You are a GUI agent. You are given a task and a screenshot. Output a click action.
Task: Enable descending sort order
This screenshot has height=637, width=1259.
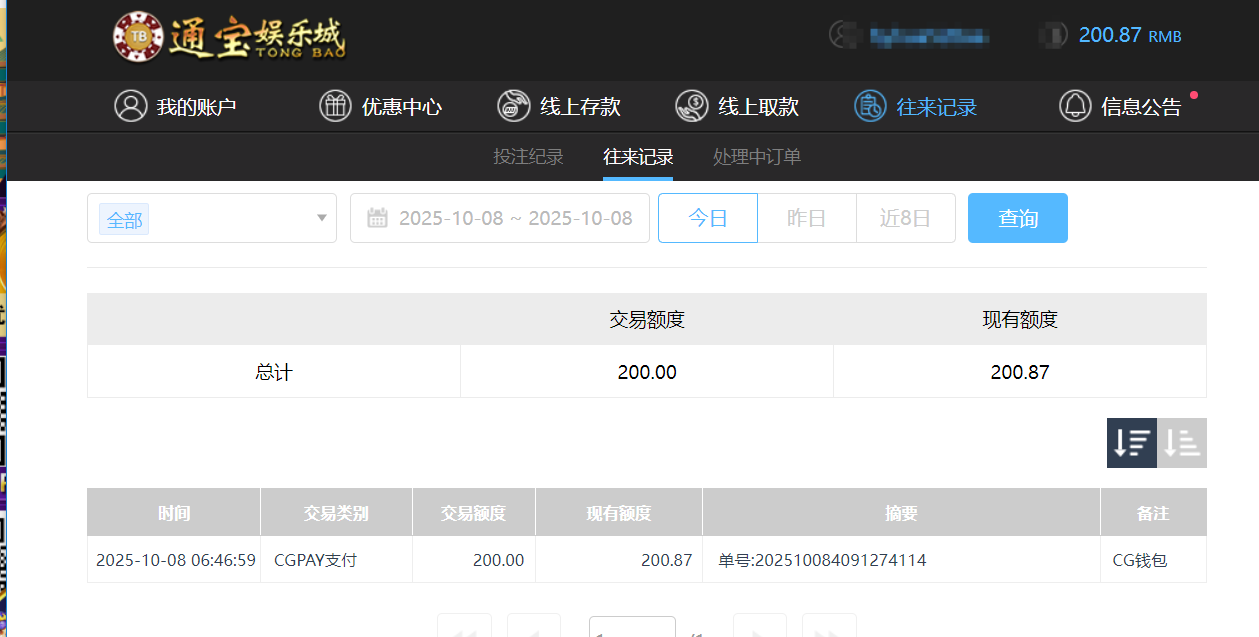coord(1131,442)
